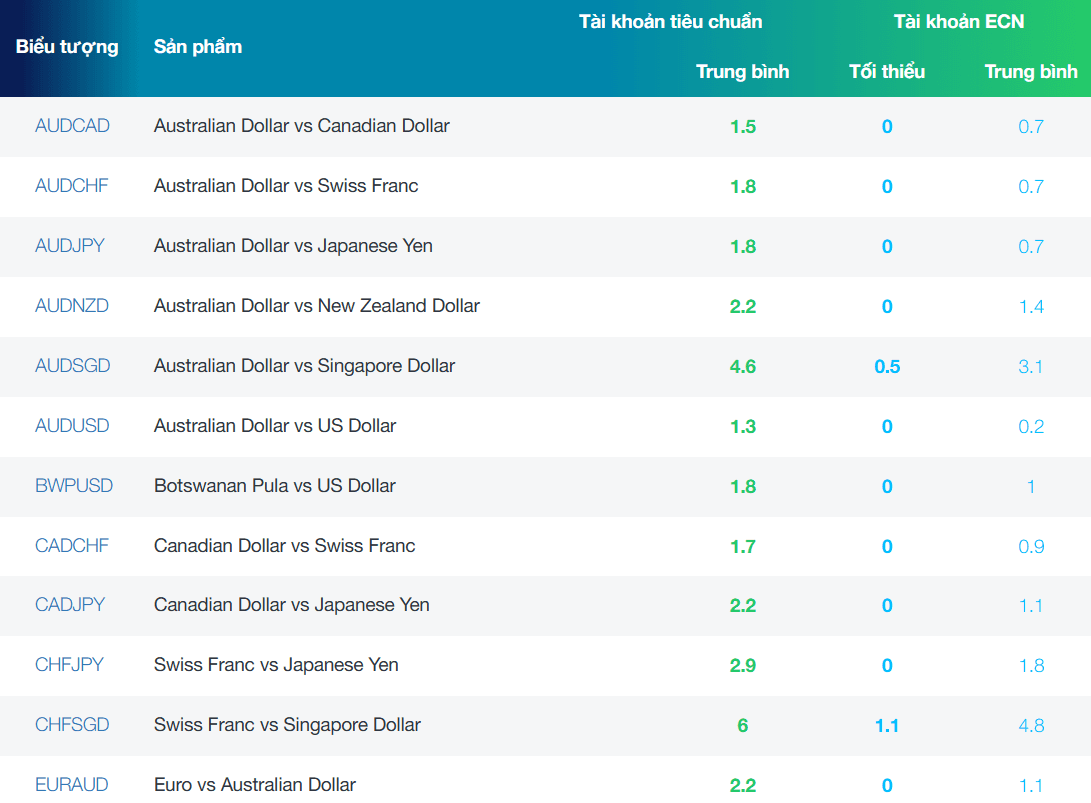Open the AUDSGD symbol link
The image size is (1091, 803).
(x=72, y=365)
